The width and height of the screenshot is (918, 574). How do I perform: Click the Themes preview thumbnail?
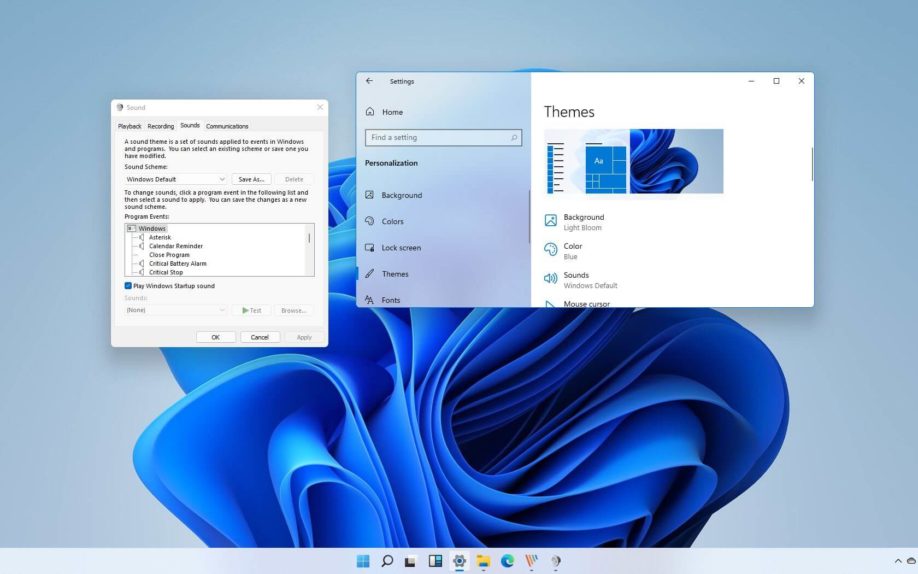pyautogui.click(x=633, y=161)
